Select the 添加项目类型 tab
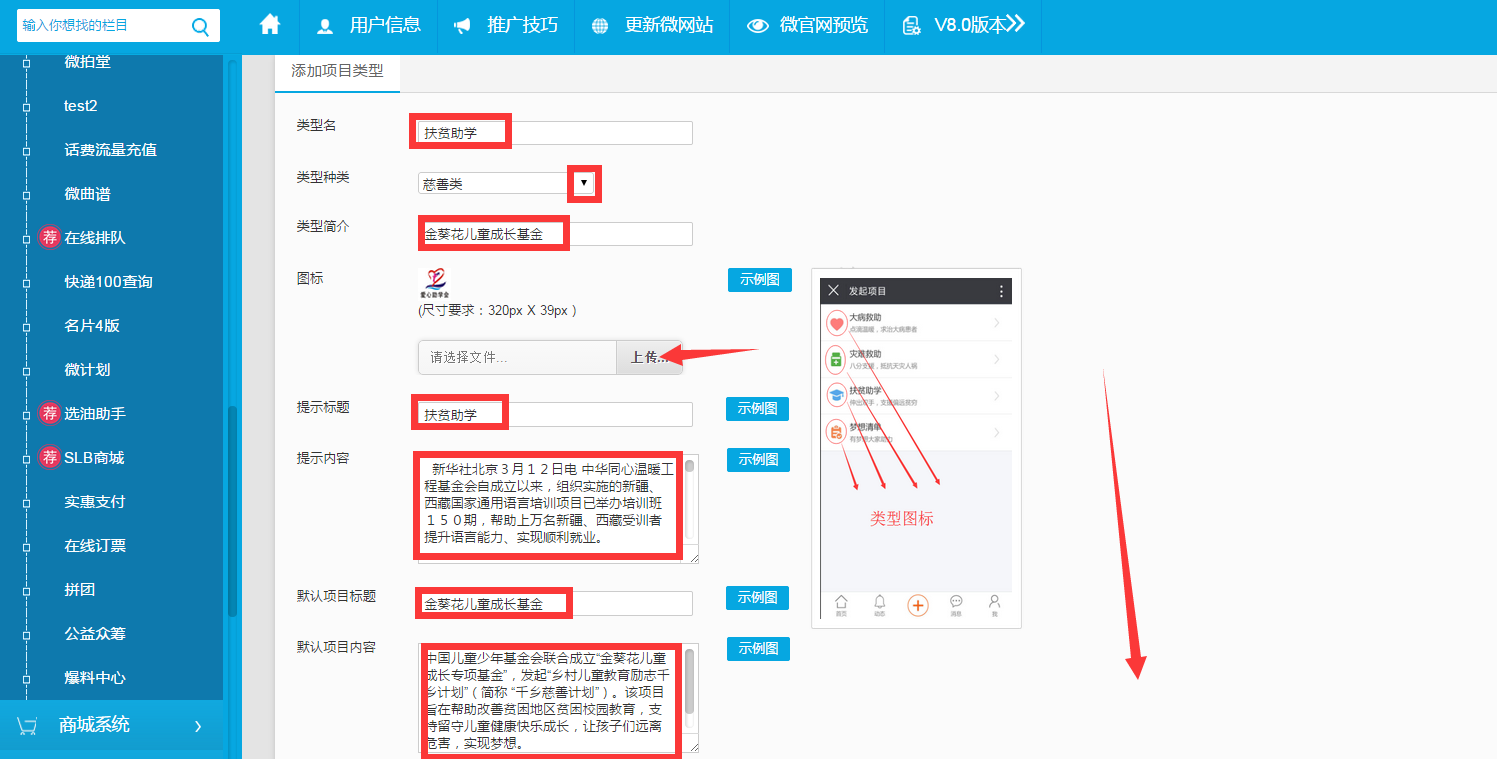 pyautogui.click(x=337, y=71)
